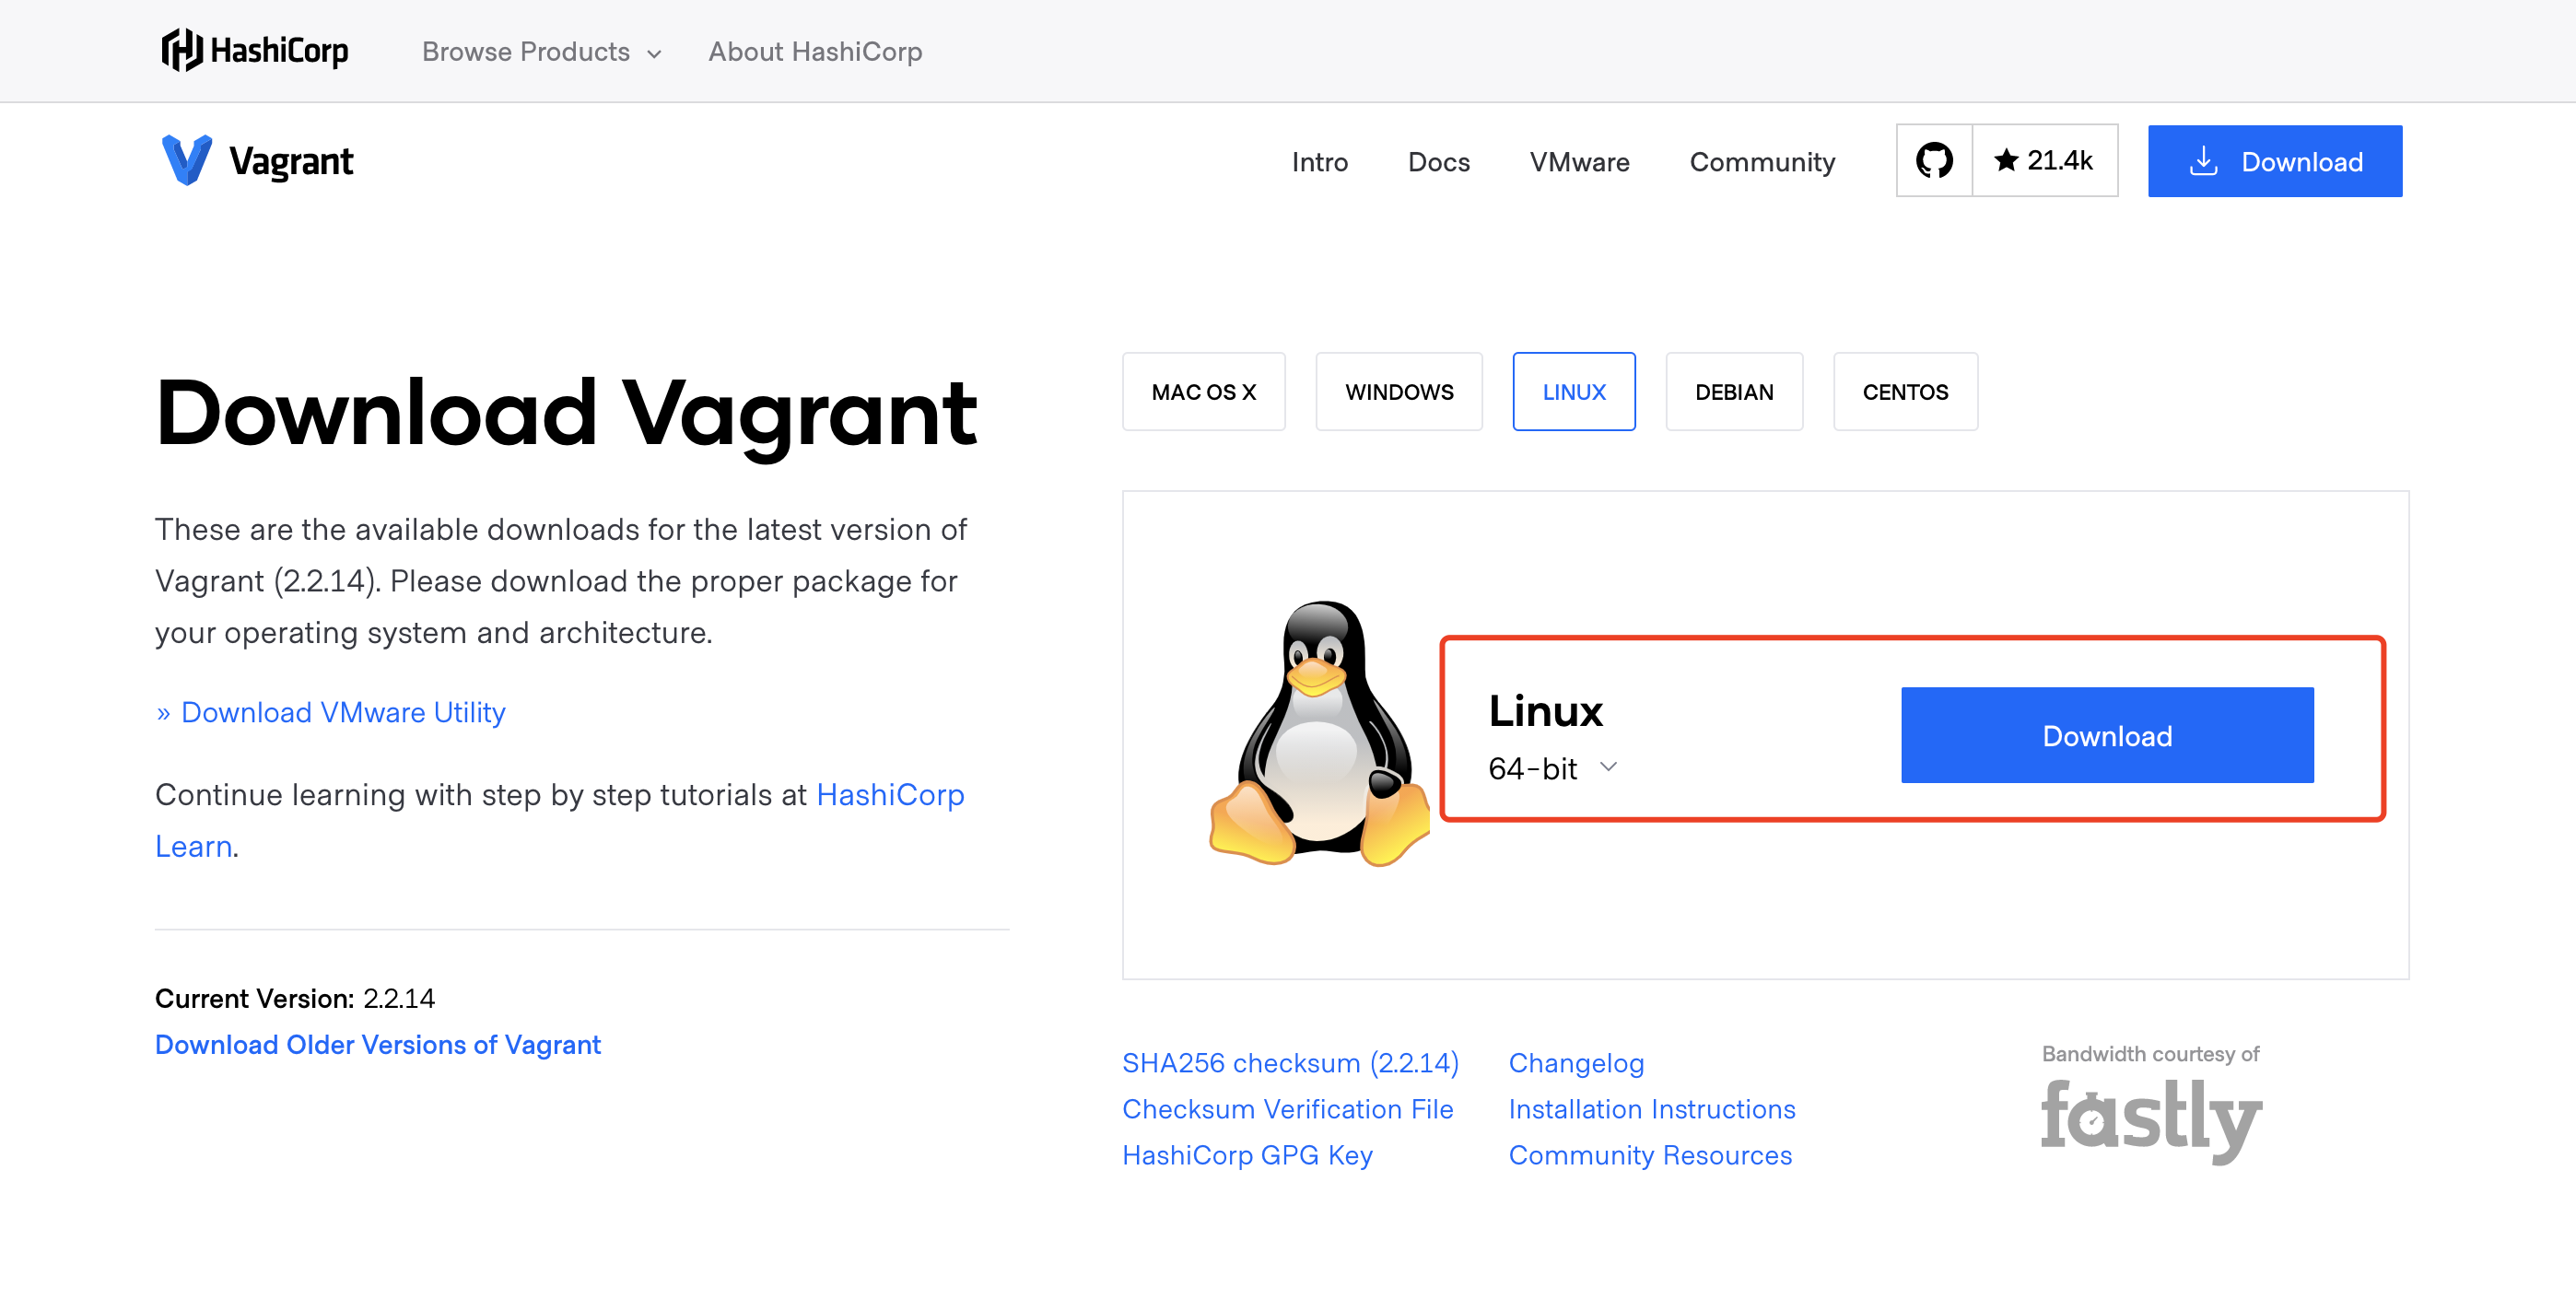Click the Linux 64-bit Download button
The image size is (2576, 1299).
(x=2106, y=735)
